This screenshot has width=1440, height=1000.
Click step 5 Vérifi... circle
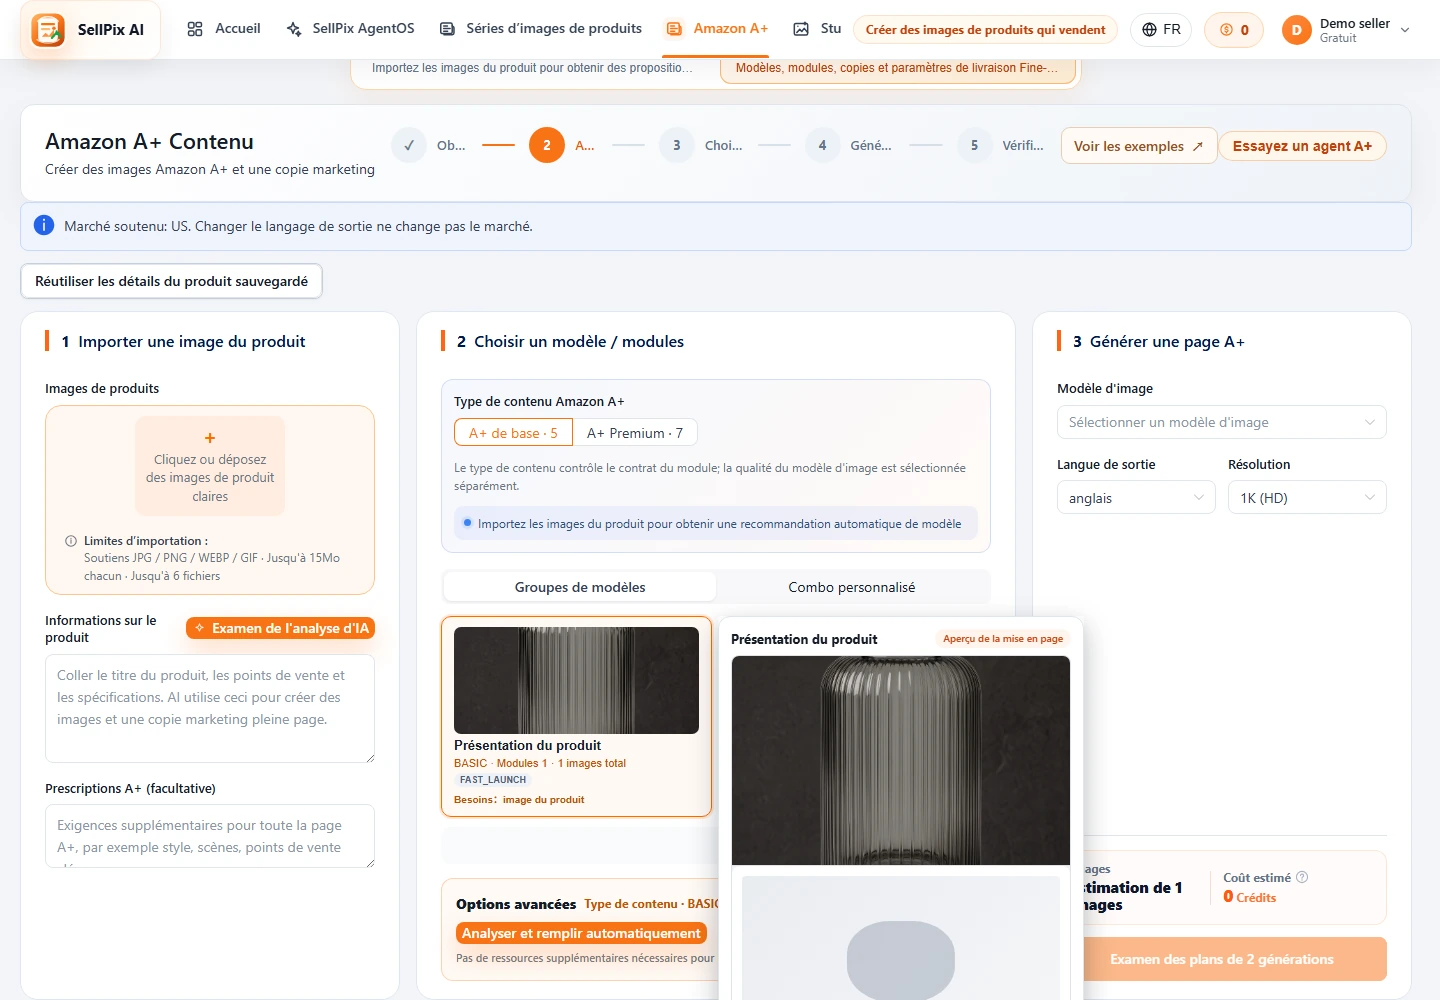[975, 145]
